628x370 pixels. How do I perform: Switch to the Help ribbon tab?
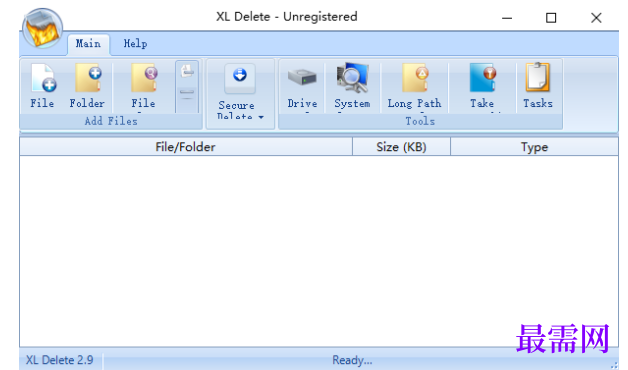click(x=135, y=44)
